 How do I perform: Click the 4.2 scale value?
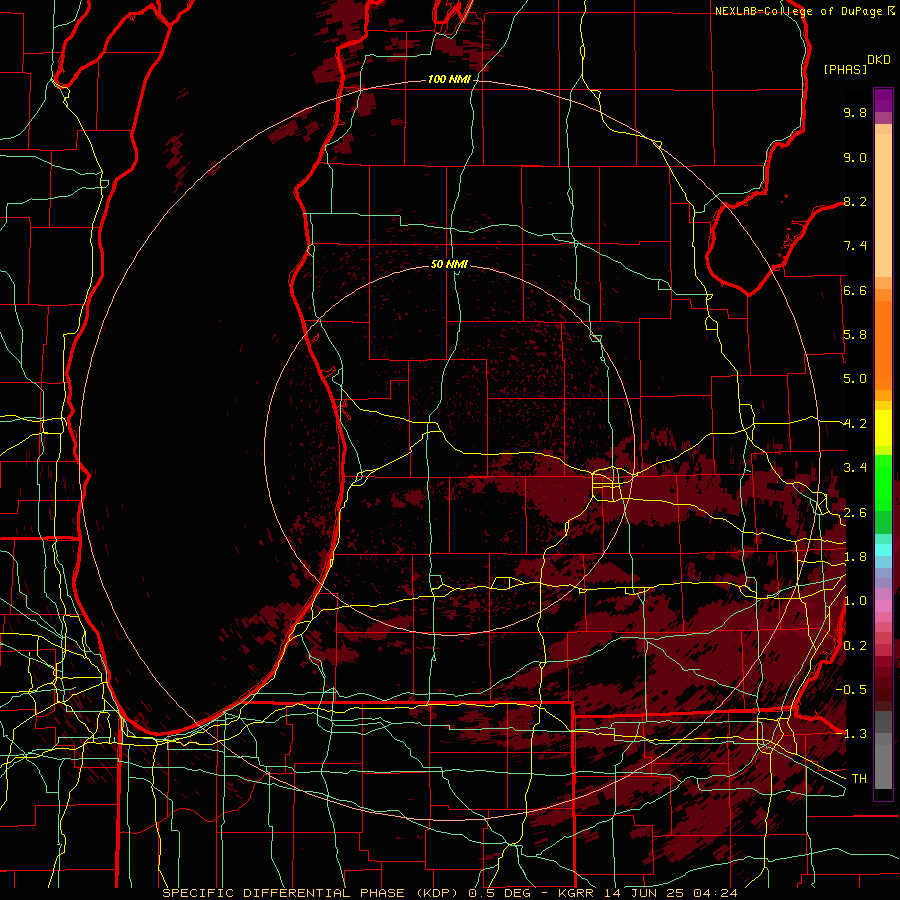point(855,424)
